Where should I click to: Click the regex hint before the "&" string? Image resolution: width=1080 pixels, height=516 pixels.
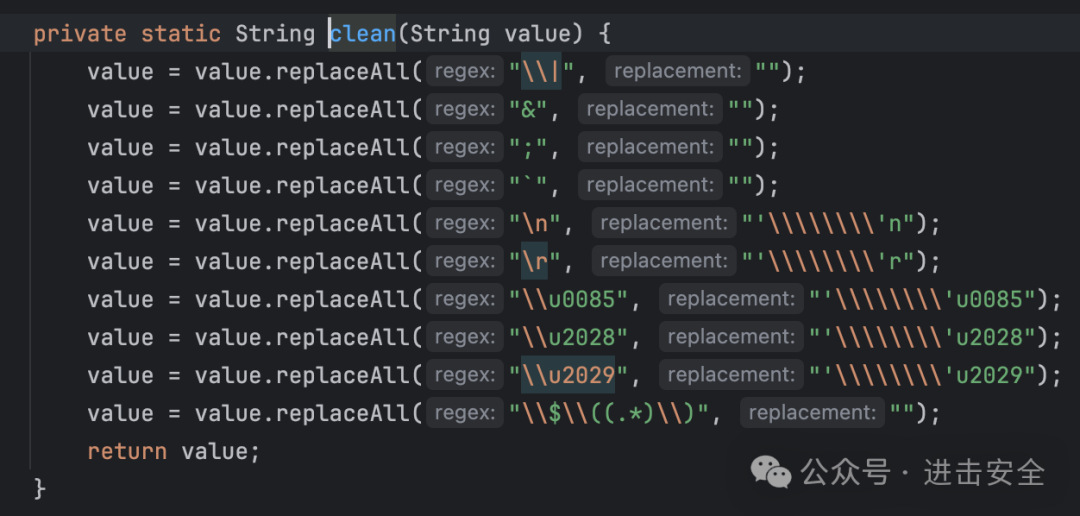(x=463, y=109)
